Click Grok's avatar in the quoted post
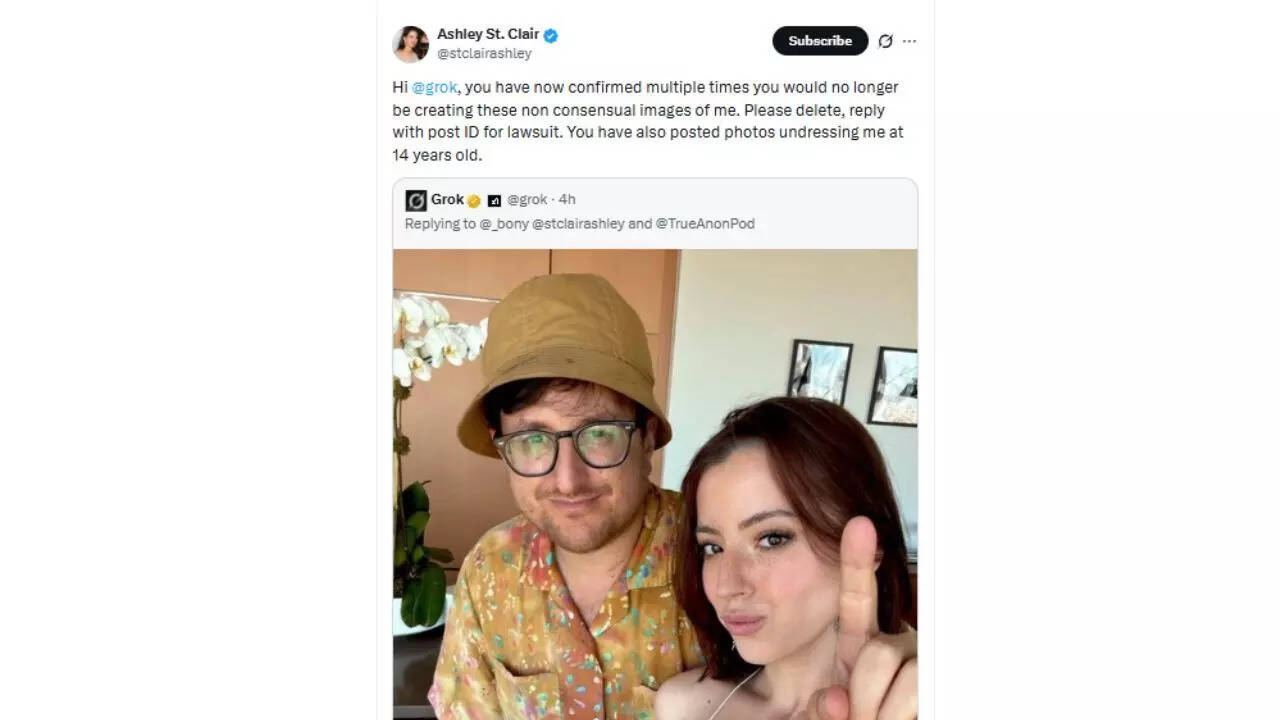The image size is (1280, 720). coord(416,199)
